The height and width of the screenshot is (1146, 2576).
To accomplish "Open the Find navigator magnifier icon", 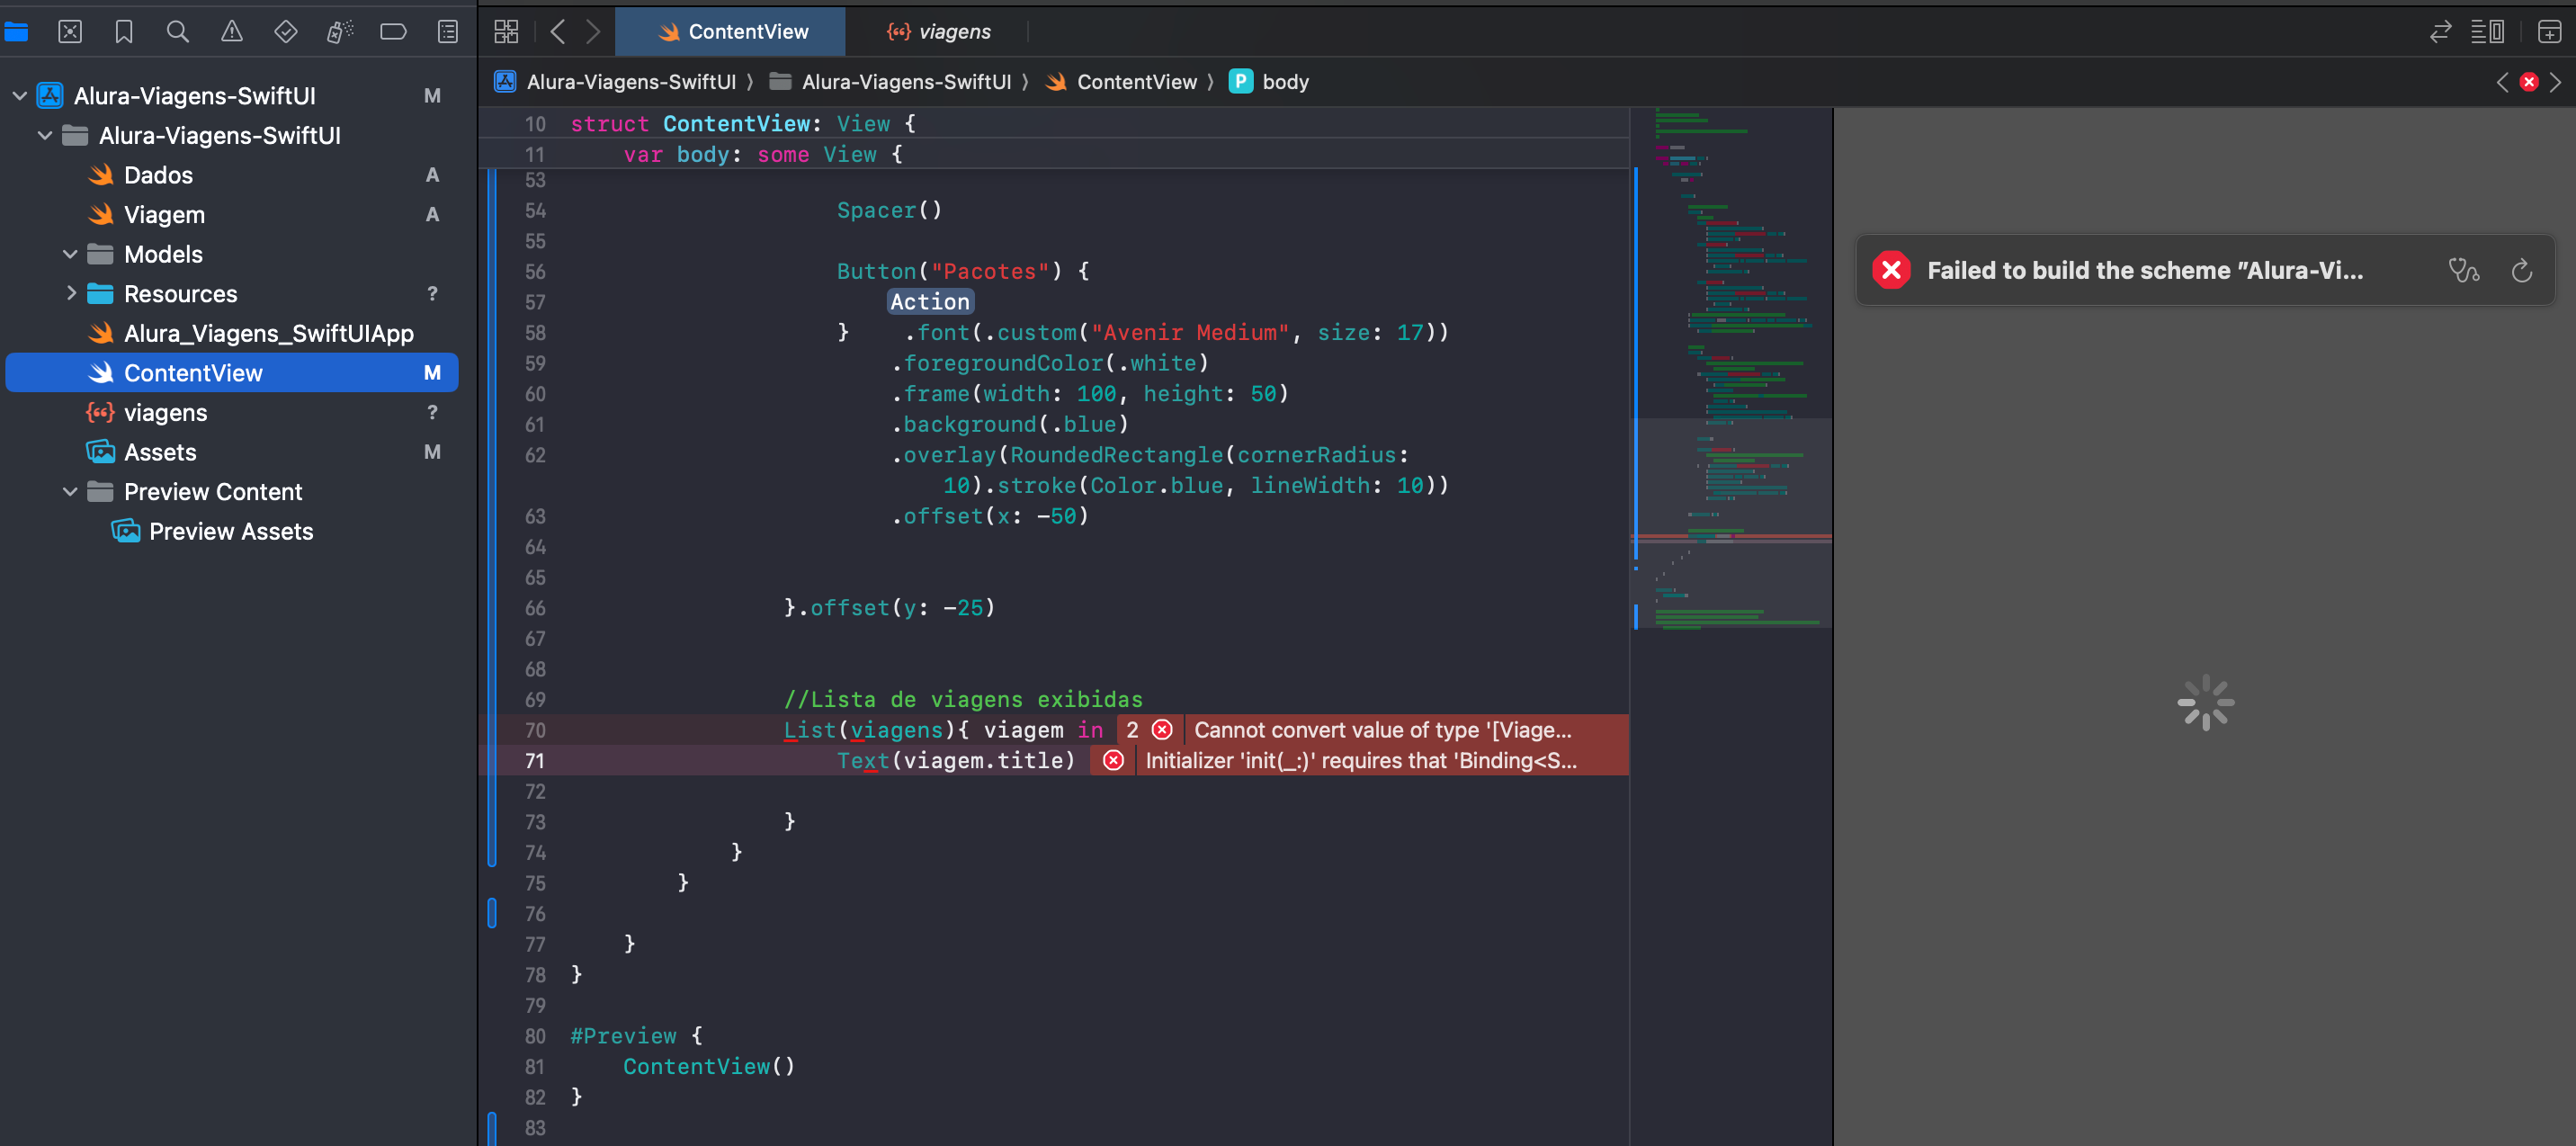I will point(178,32).
